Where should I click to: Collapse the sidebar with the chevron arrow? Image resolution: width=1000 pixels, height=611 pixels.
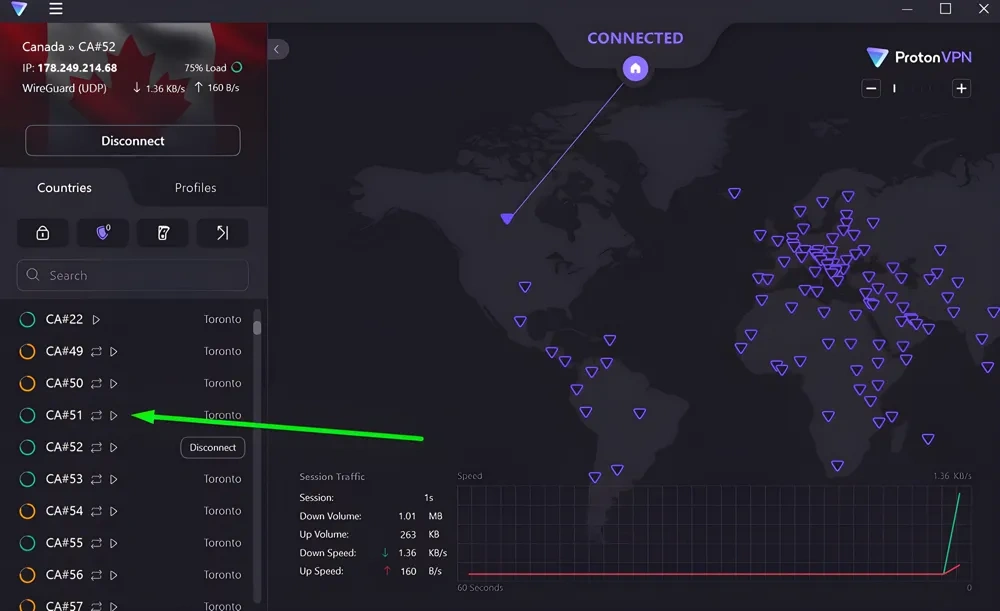[x=277, y=49]
